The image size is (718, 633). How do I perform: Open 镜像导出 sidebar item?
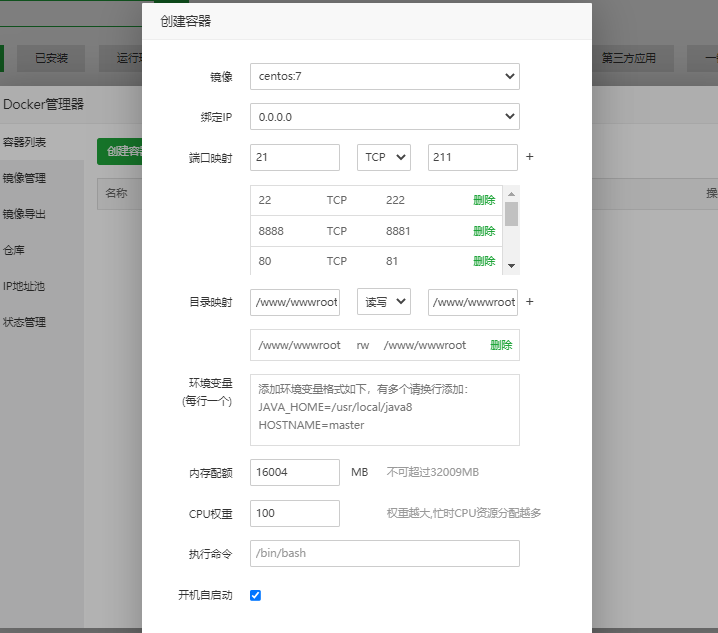pos(24,214)
